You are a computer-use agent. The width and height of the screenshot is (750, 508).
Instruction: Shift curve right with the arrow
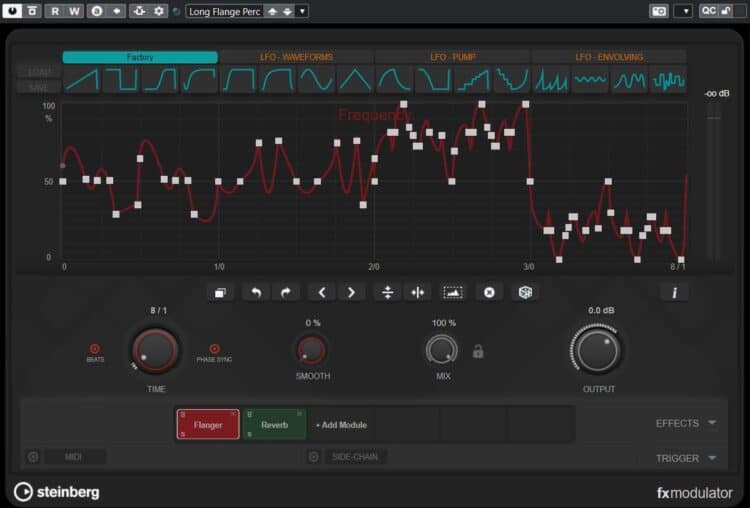351,292
